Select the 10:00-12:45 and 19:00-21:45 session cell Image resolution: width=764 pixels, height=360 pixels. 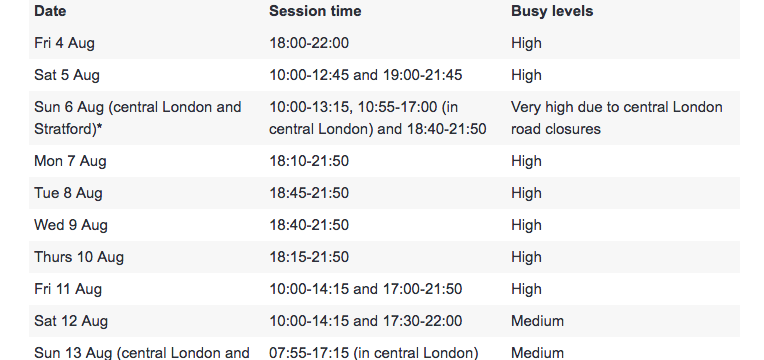pos(365,75)
